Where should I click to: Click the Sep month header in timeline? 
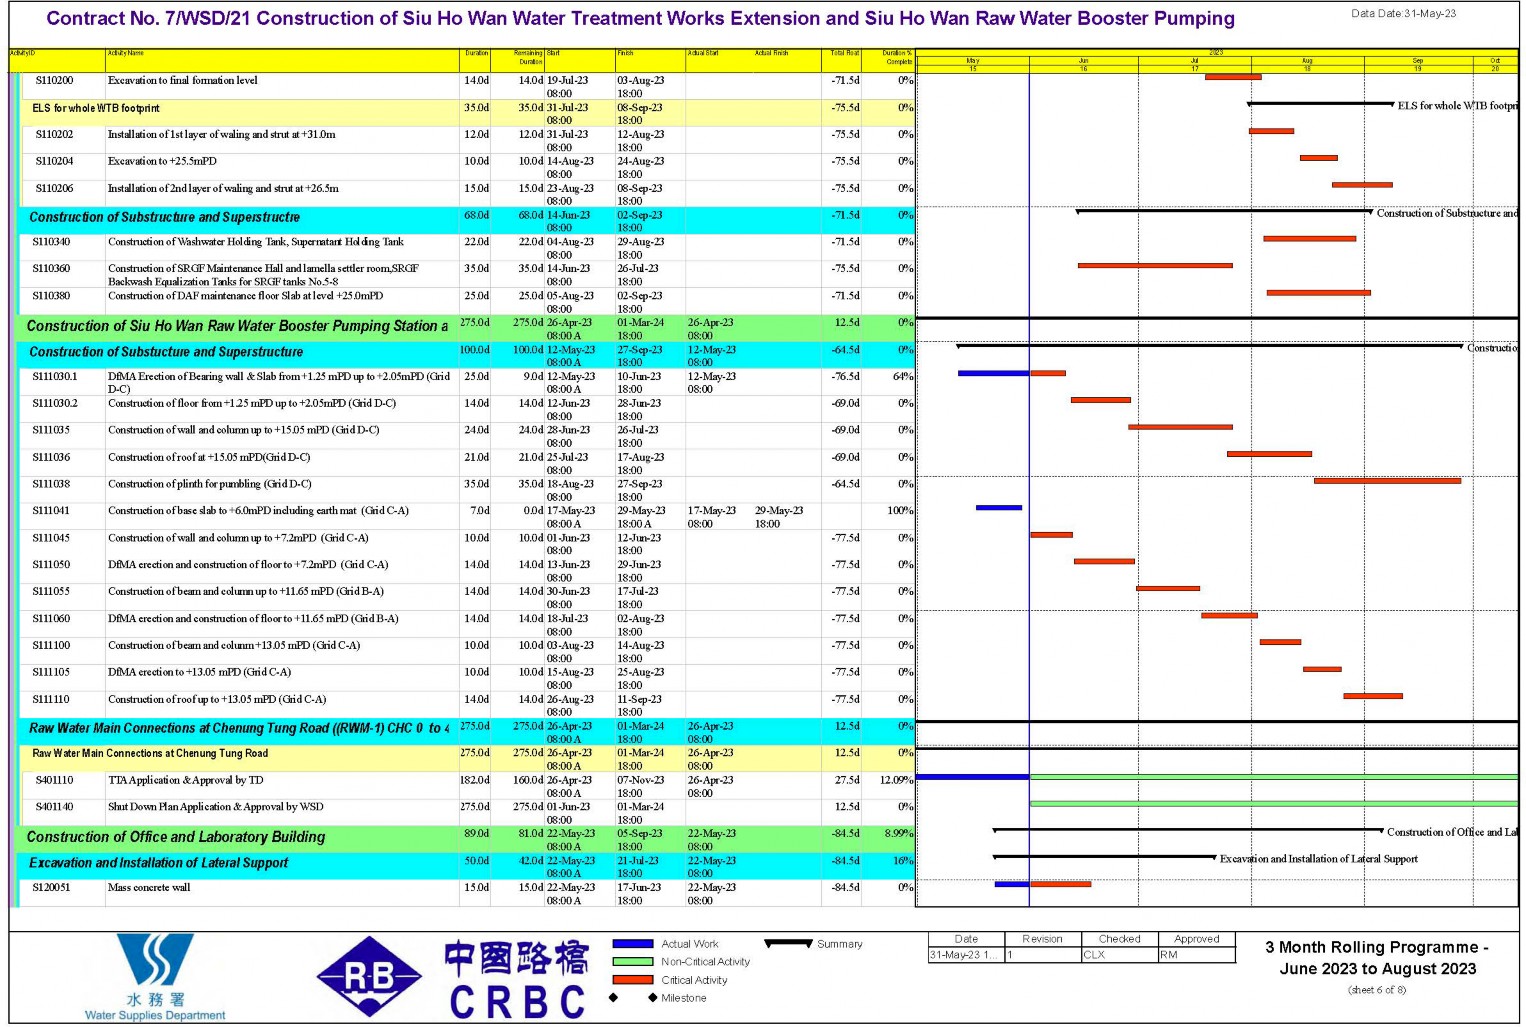point(1417,61)
